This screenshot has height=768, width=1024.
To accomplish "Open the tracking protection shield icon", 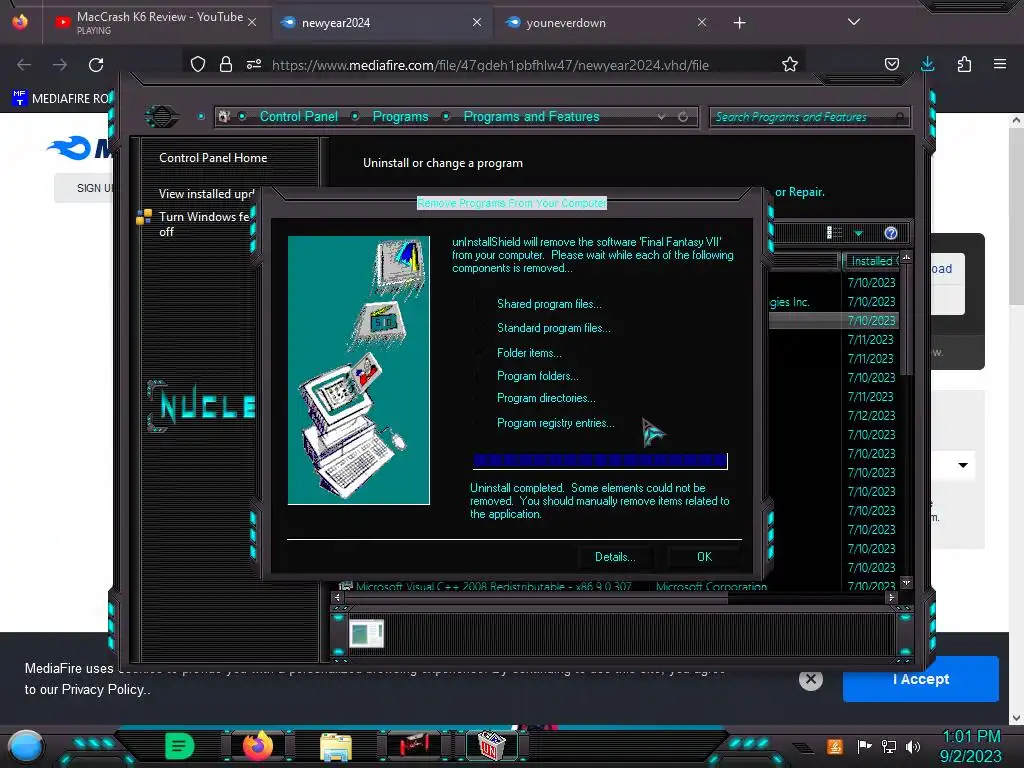I will (198, 64).
